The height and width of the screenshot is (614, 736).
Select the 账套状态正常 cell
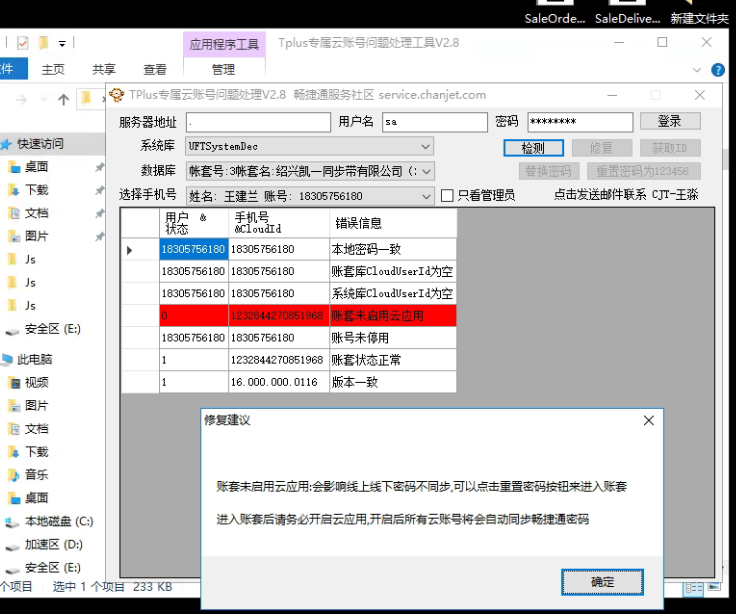[393, 360]
